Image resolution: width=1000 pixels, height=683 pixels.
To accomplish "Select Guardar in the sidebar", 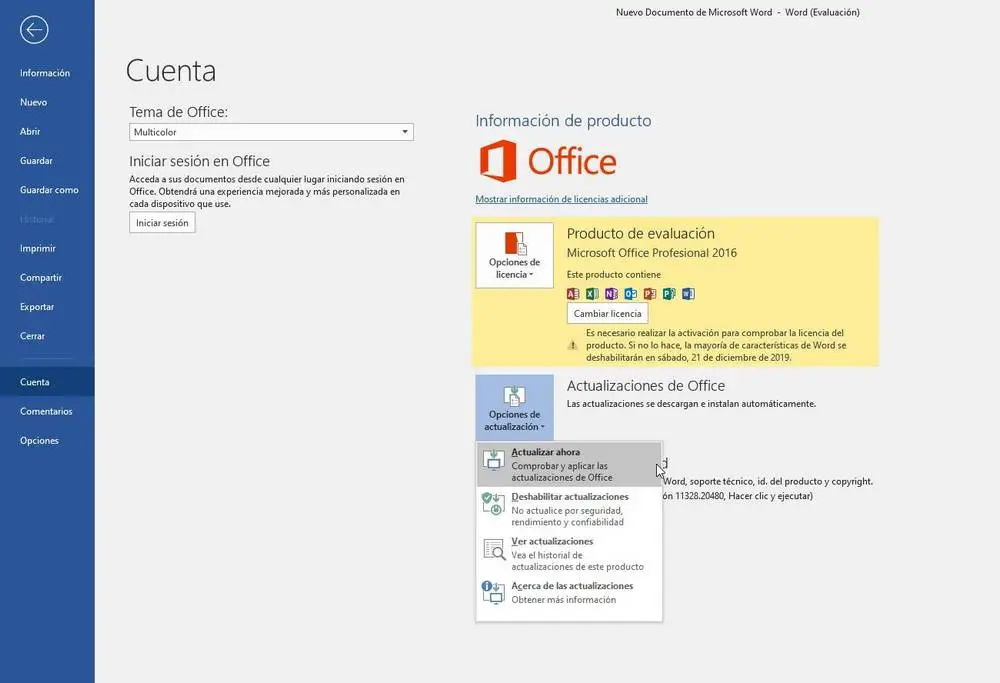I will click(x=47, y=161).
